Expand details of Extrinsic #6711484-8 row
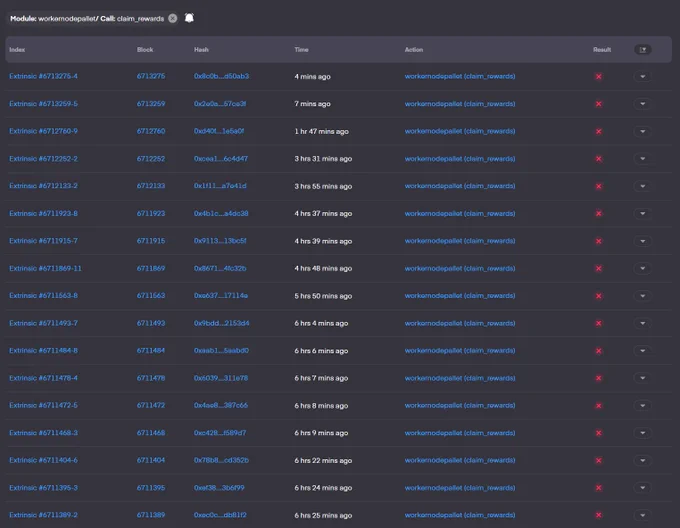 tap(643, 351)
